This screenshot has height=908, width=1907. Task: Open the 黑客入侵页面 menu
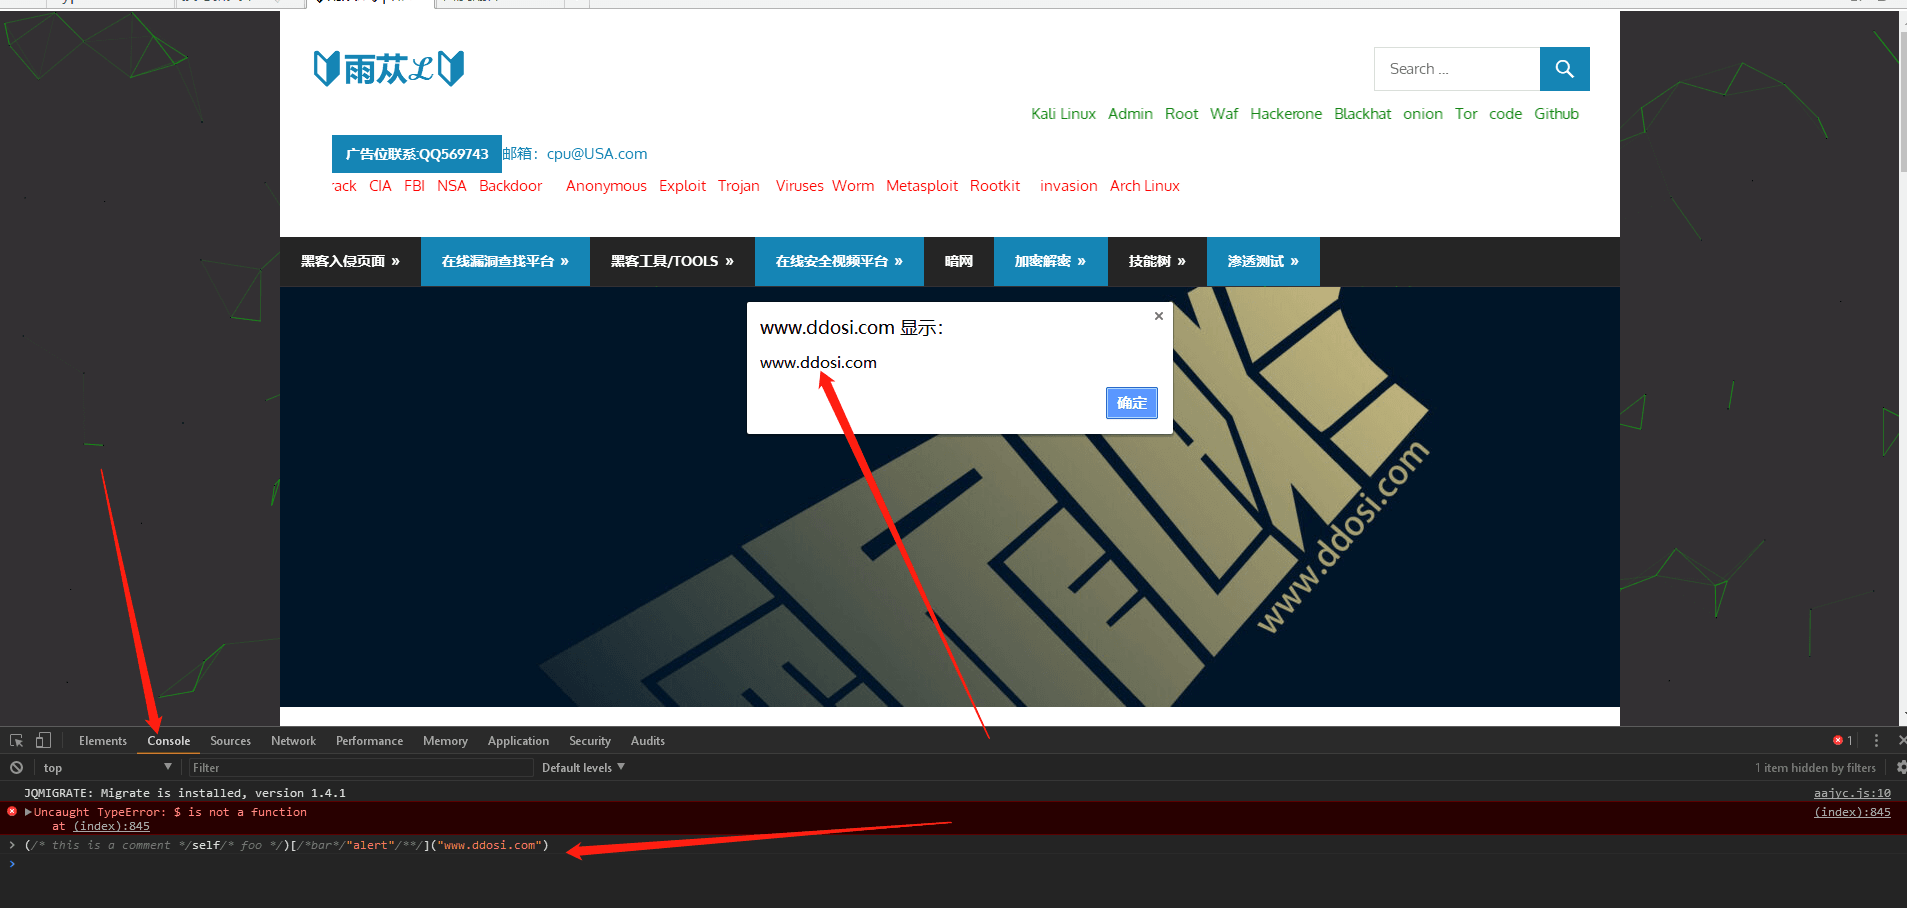350,262
